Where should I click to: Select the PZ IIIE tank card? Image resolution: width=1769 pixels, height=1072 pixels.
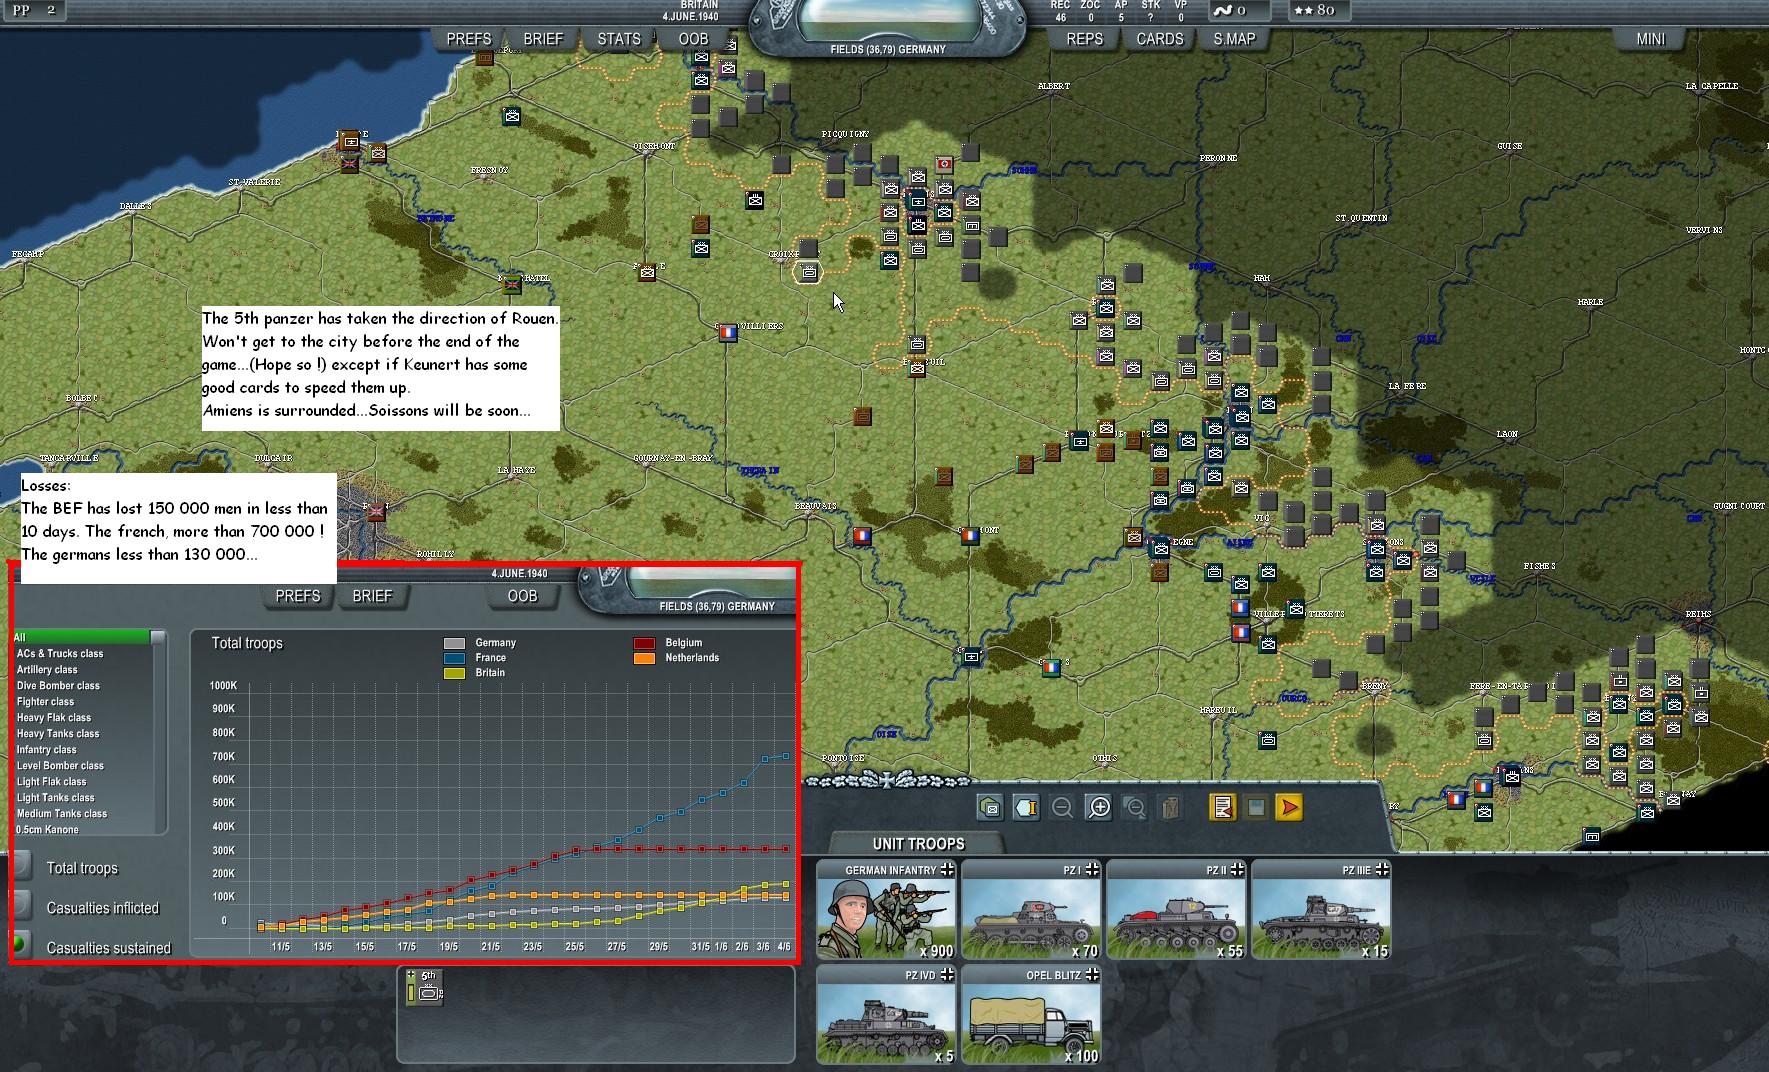pos(1321,910)
